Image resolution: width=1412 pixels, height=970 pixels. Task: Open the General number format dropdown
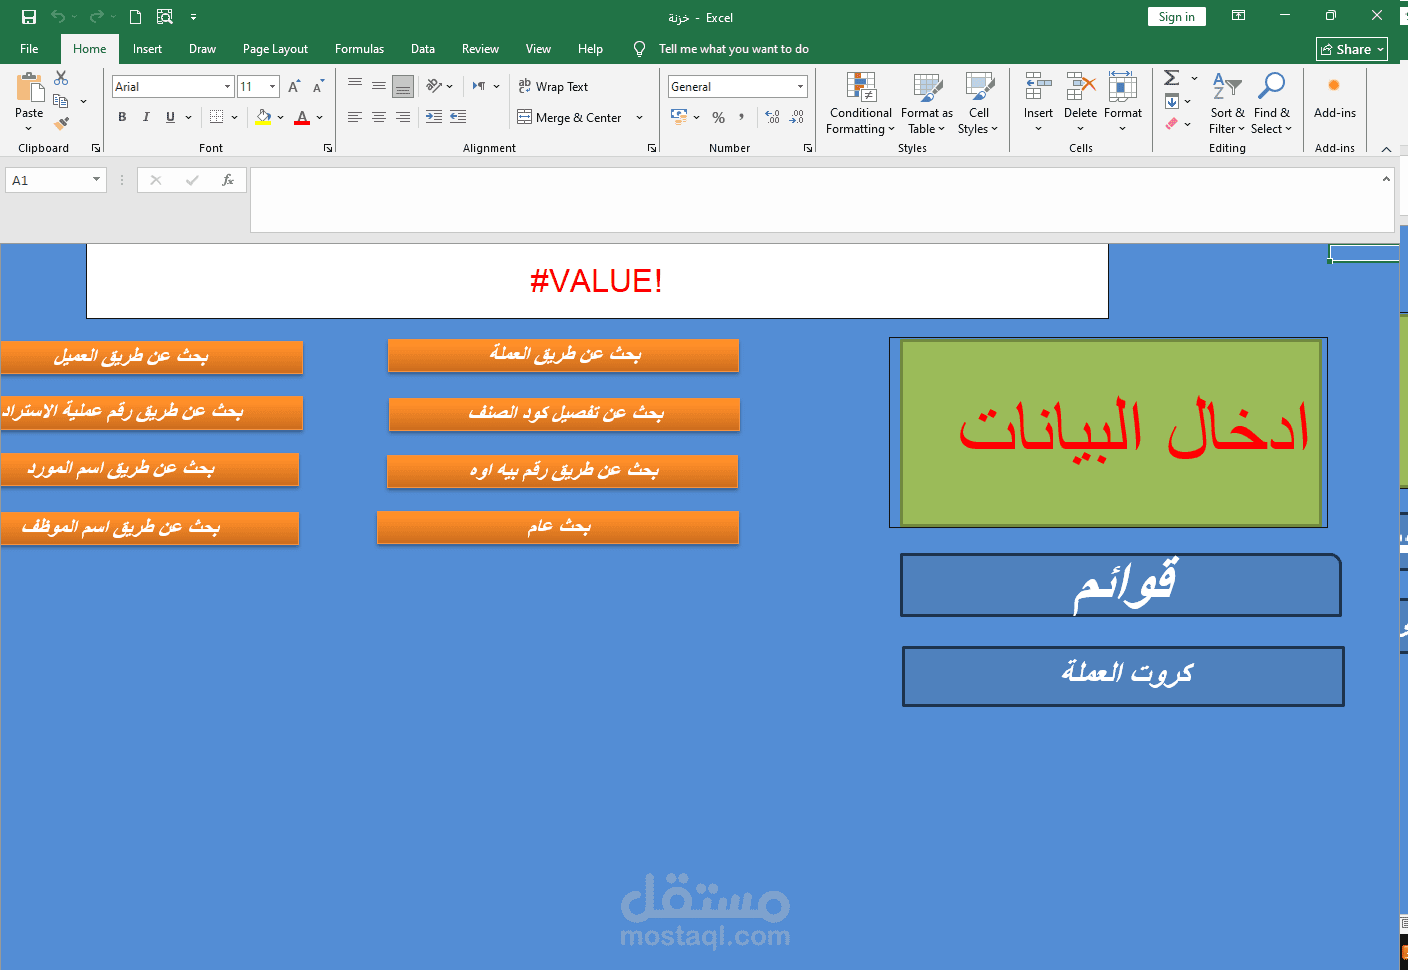click(x=800, y=87)
